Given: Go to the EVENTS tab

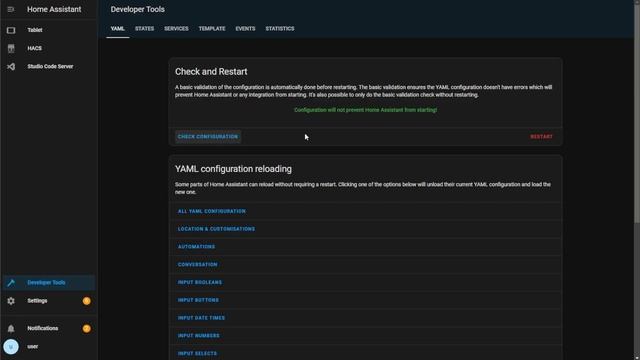Looking at the screenshot, I should [245, 29].
